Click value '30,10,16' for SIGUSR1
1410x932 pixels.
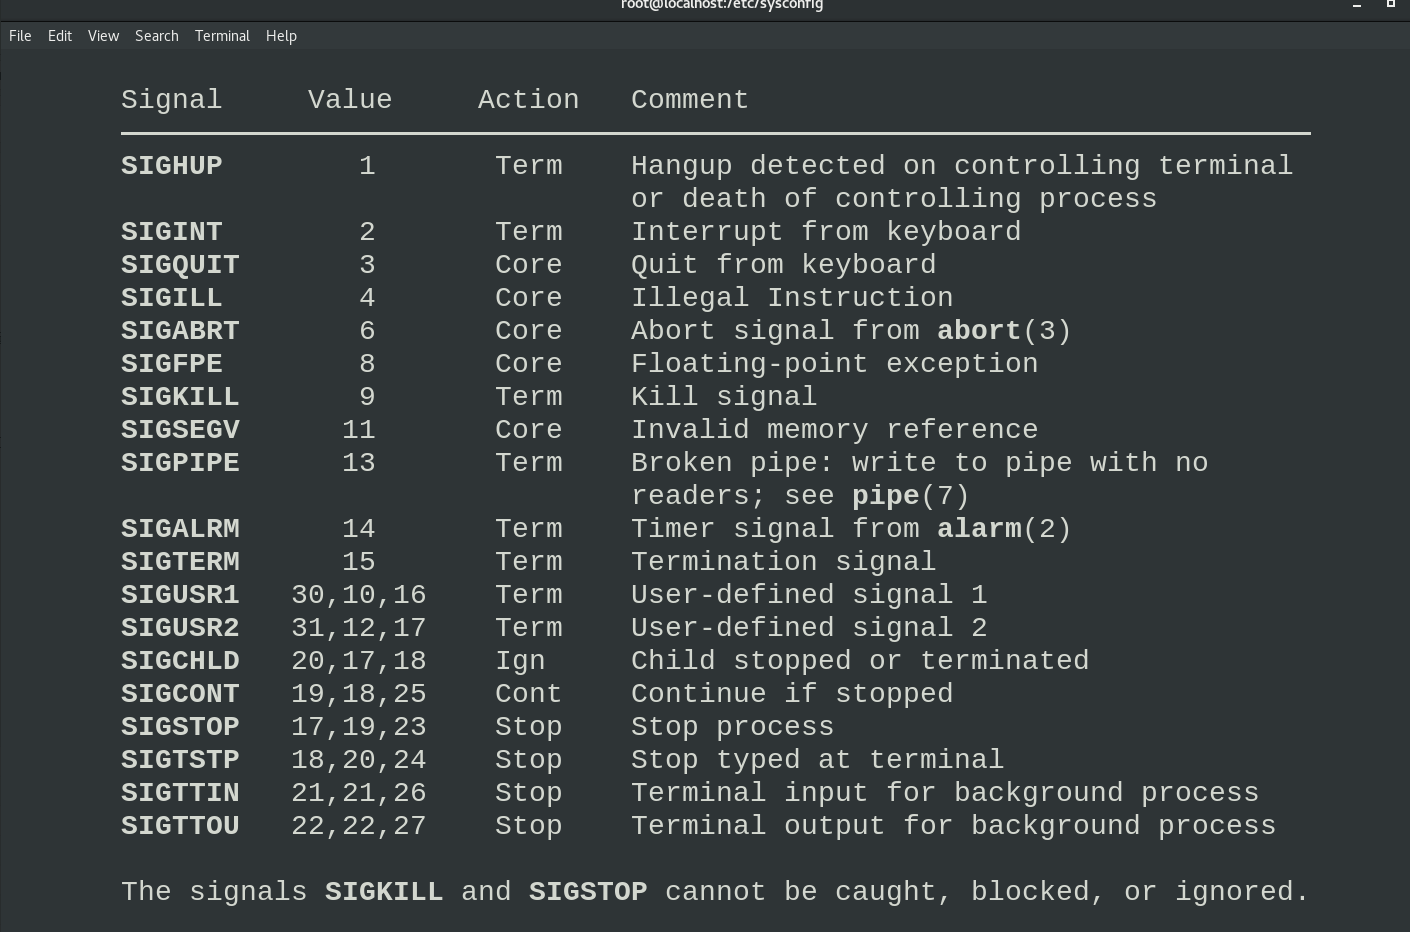[359, 595]
